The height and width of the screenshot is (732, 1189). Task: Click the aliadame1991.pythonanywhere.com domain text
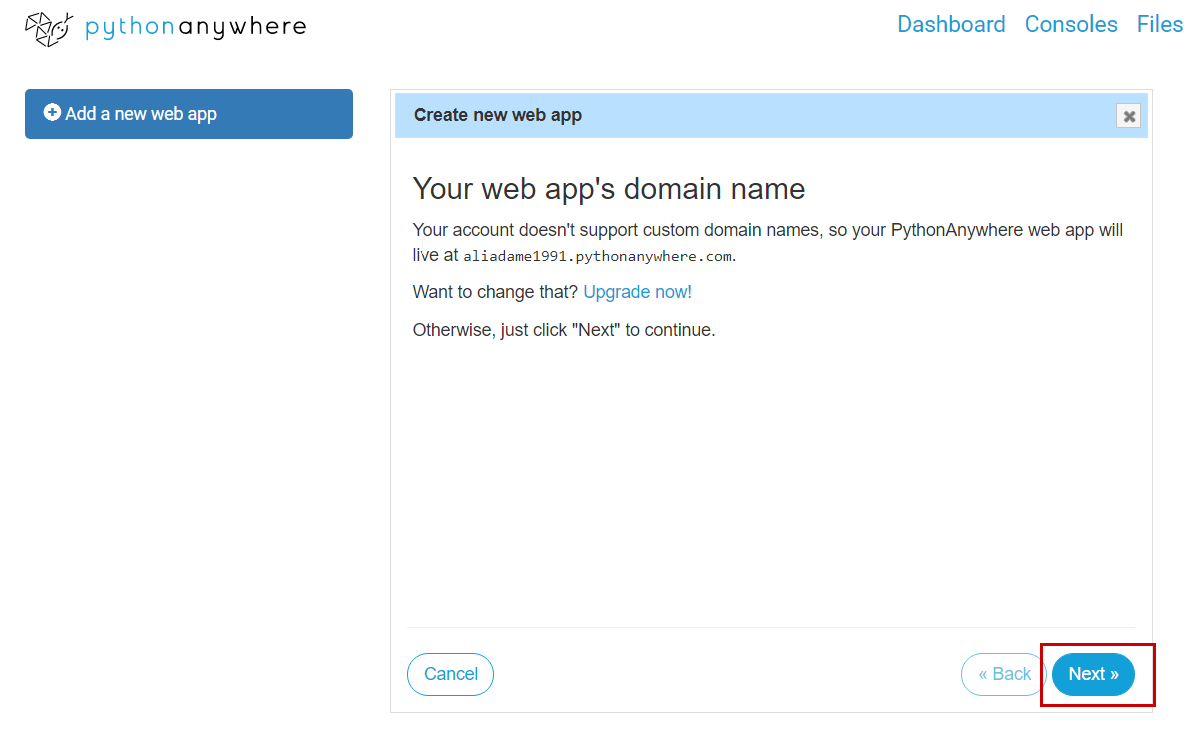click(x=598, y=256)
